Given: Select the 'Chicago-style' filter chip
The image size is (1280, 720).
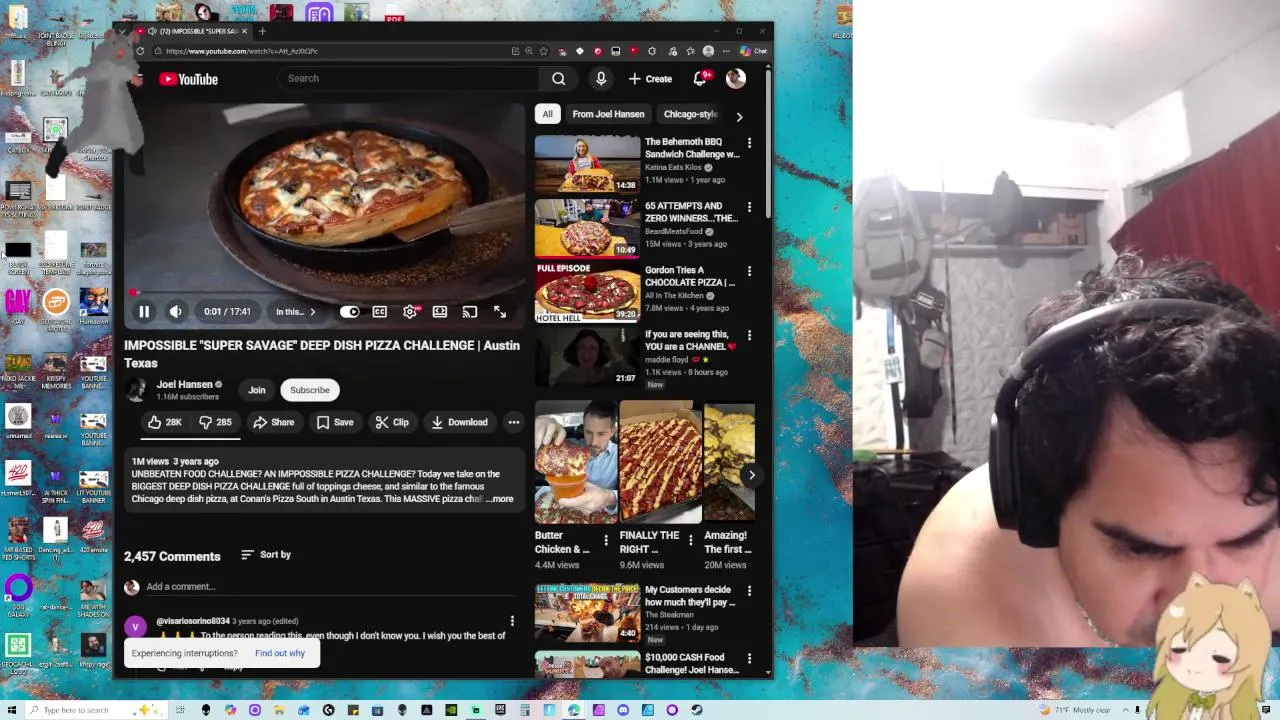Looking at the screenshot, I should (x=690, y=114).
